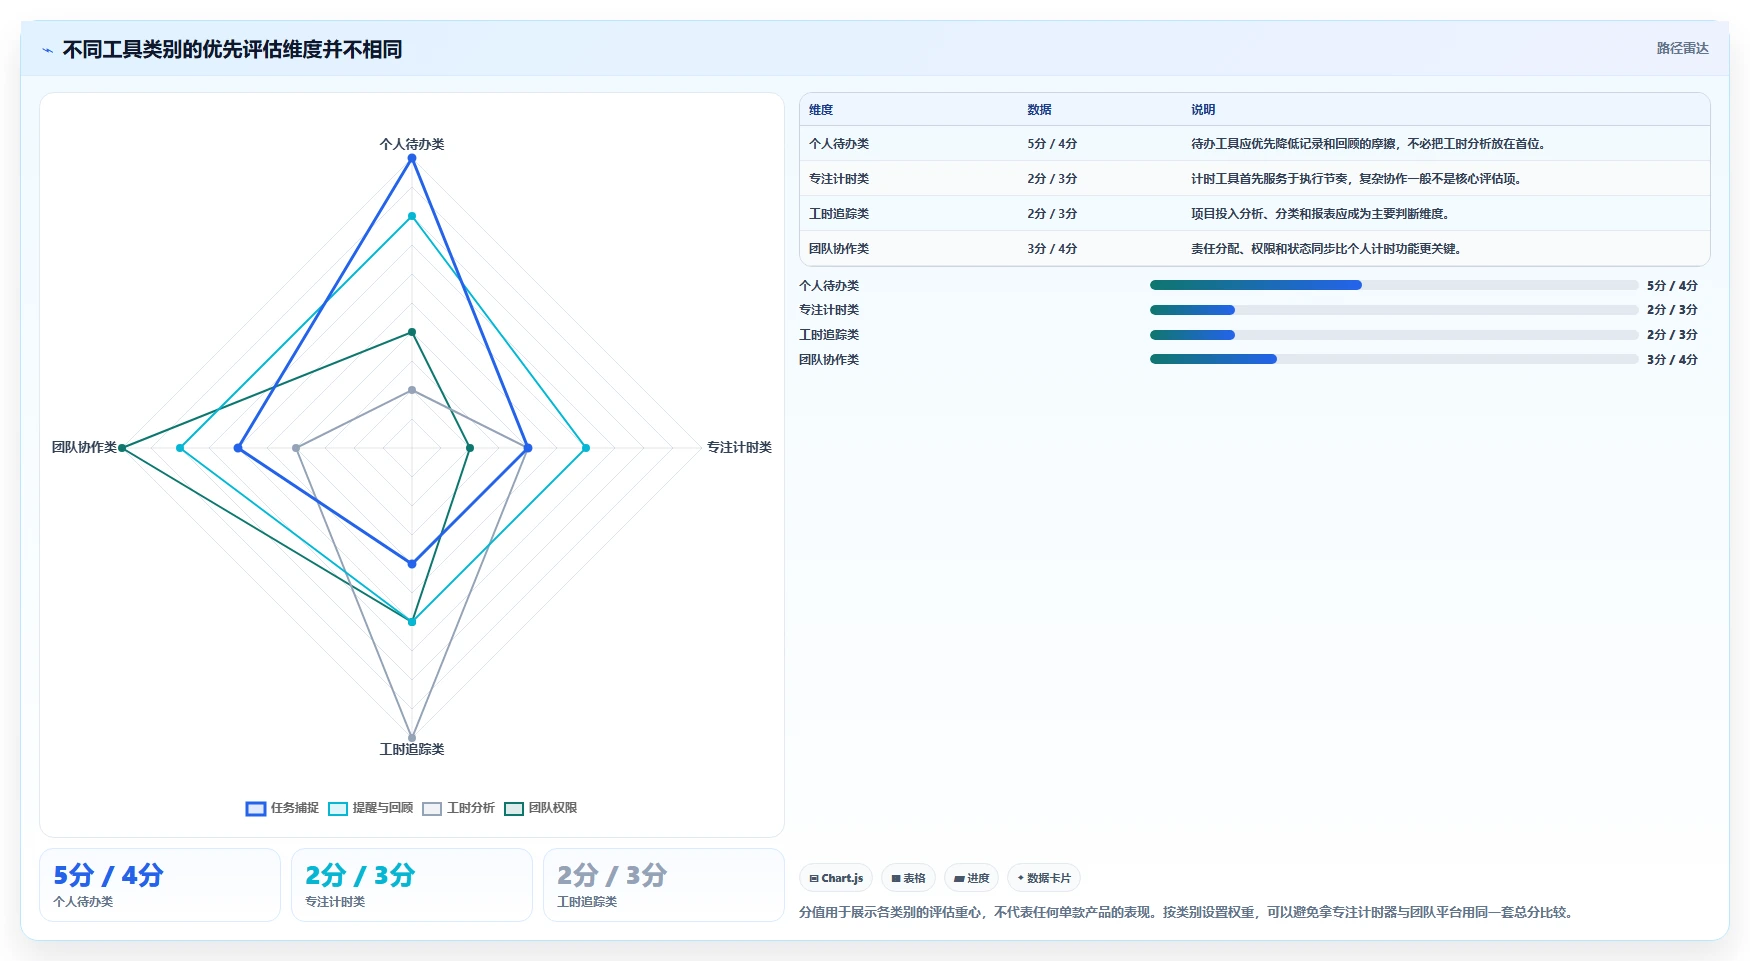Click the 表格 tag label

pos(915,878)
